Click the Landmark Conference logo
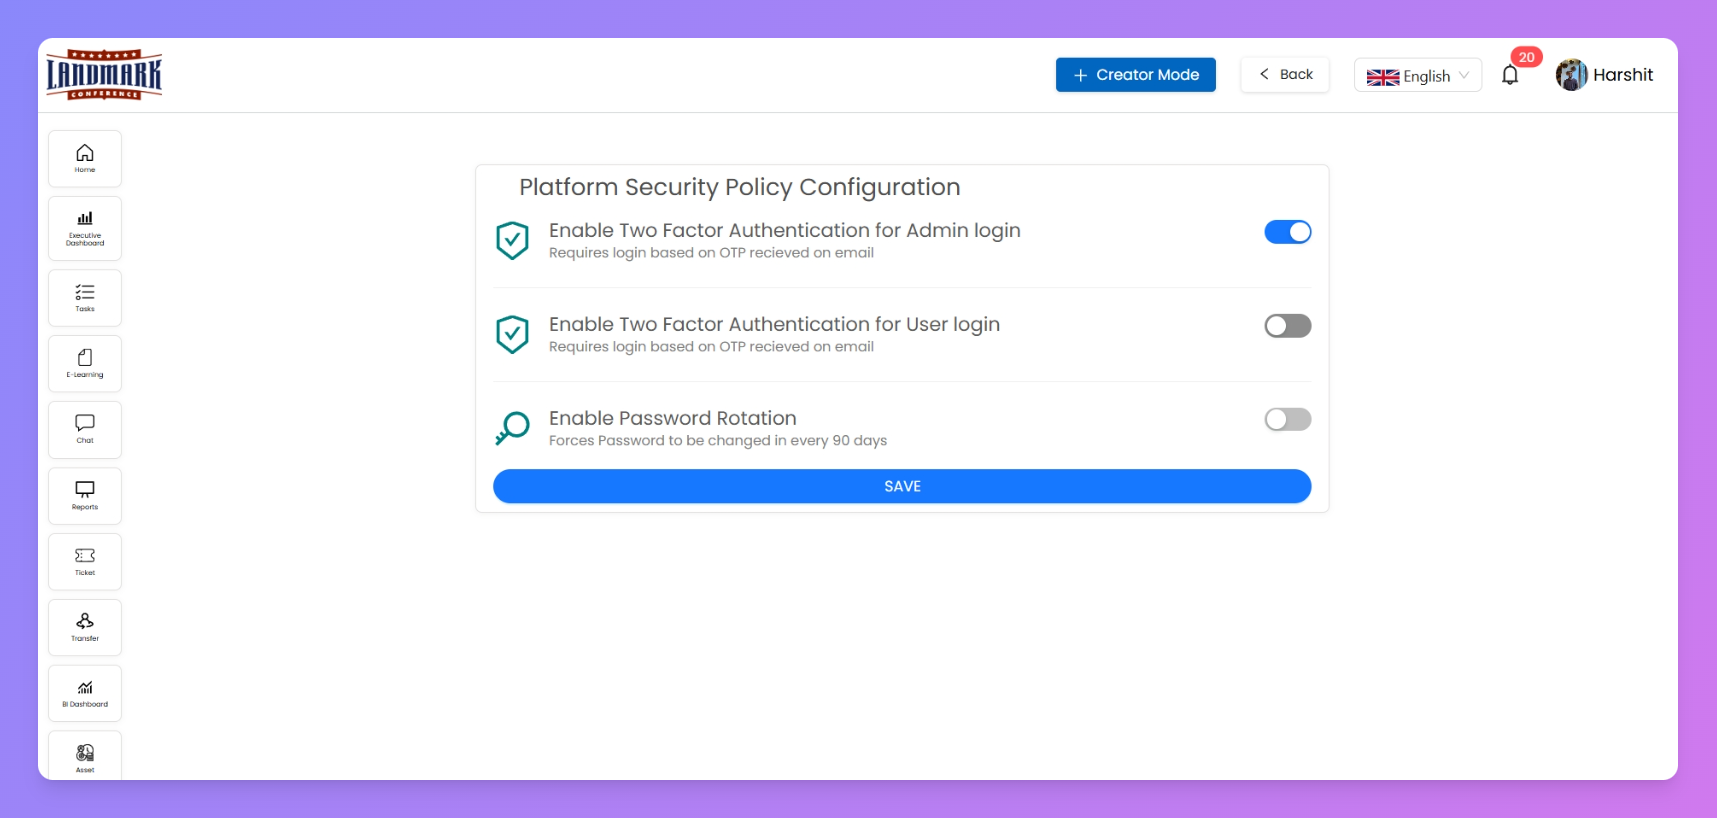 (x=104, y=75)
